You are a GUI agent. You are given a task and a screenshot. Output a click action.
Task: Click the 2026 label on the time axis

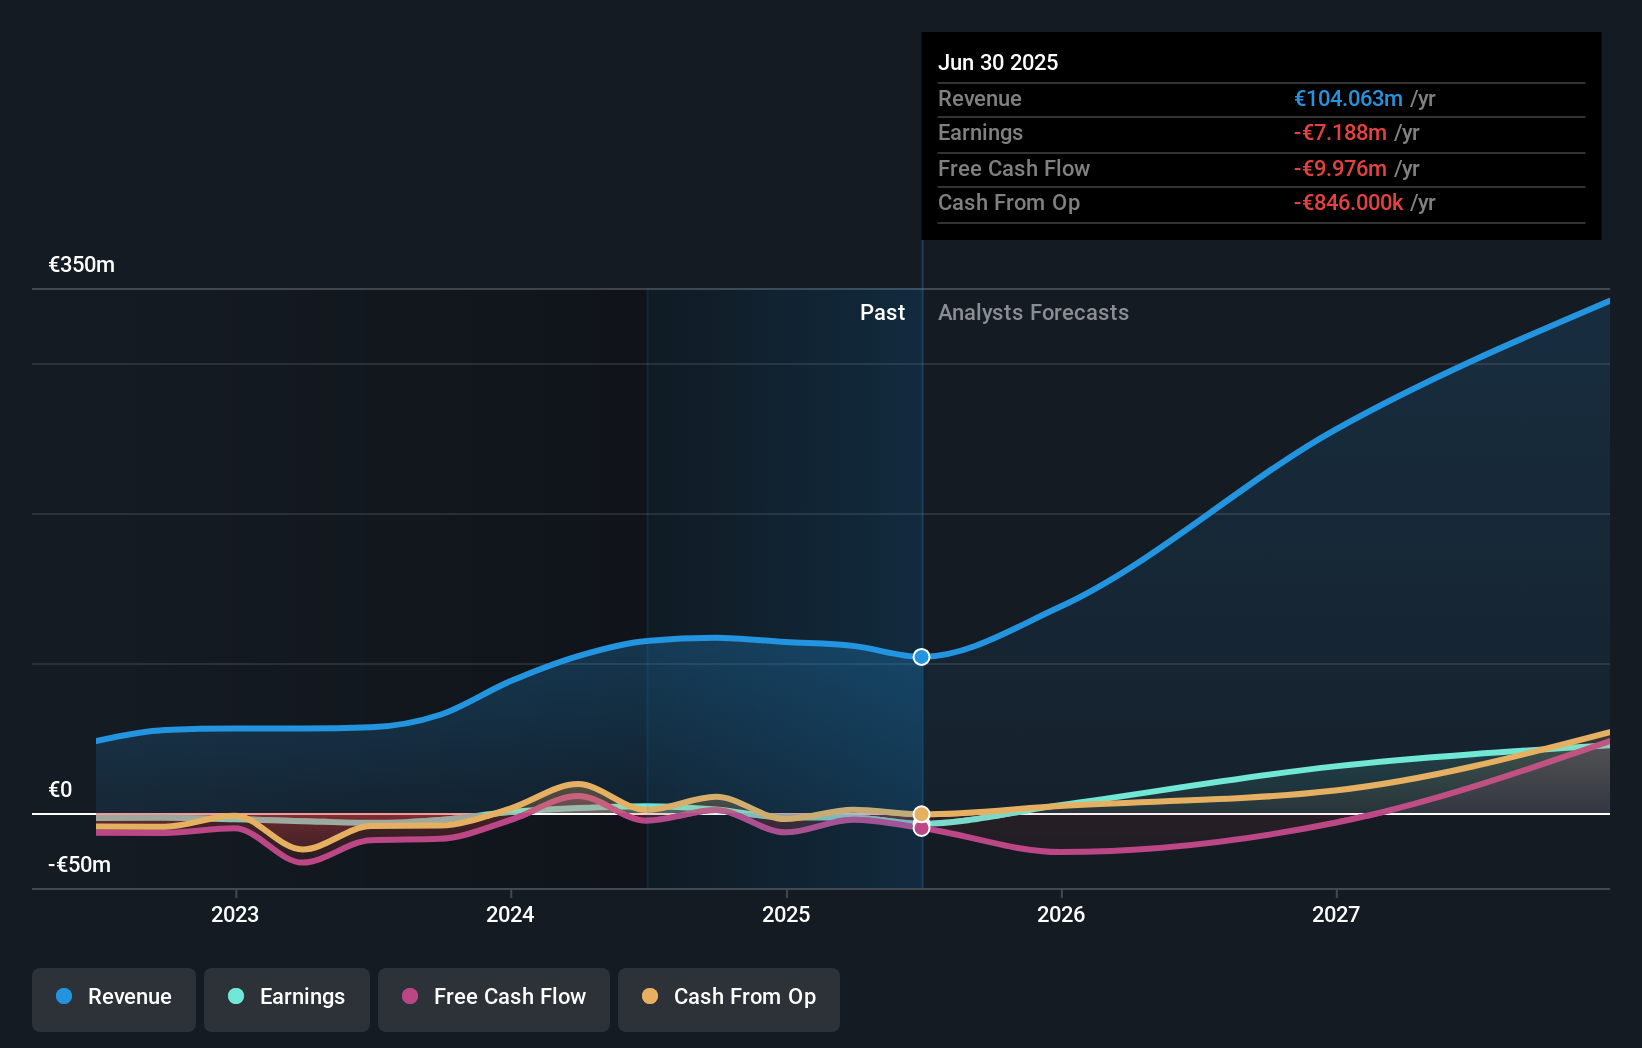coord(1062,914)
